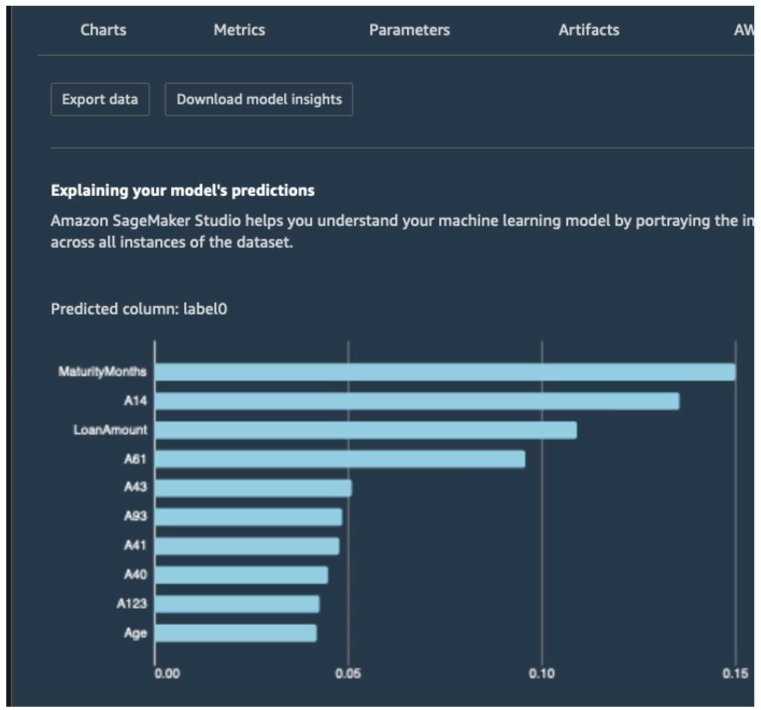The height and width of the screenshot is (710, 761).
Task: Click the Export data button
Action: (x=100, y=99)
